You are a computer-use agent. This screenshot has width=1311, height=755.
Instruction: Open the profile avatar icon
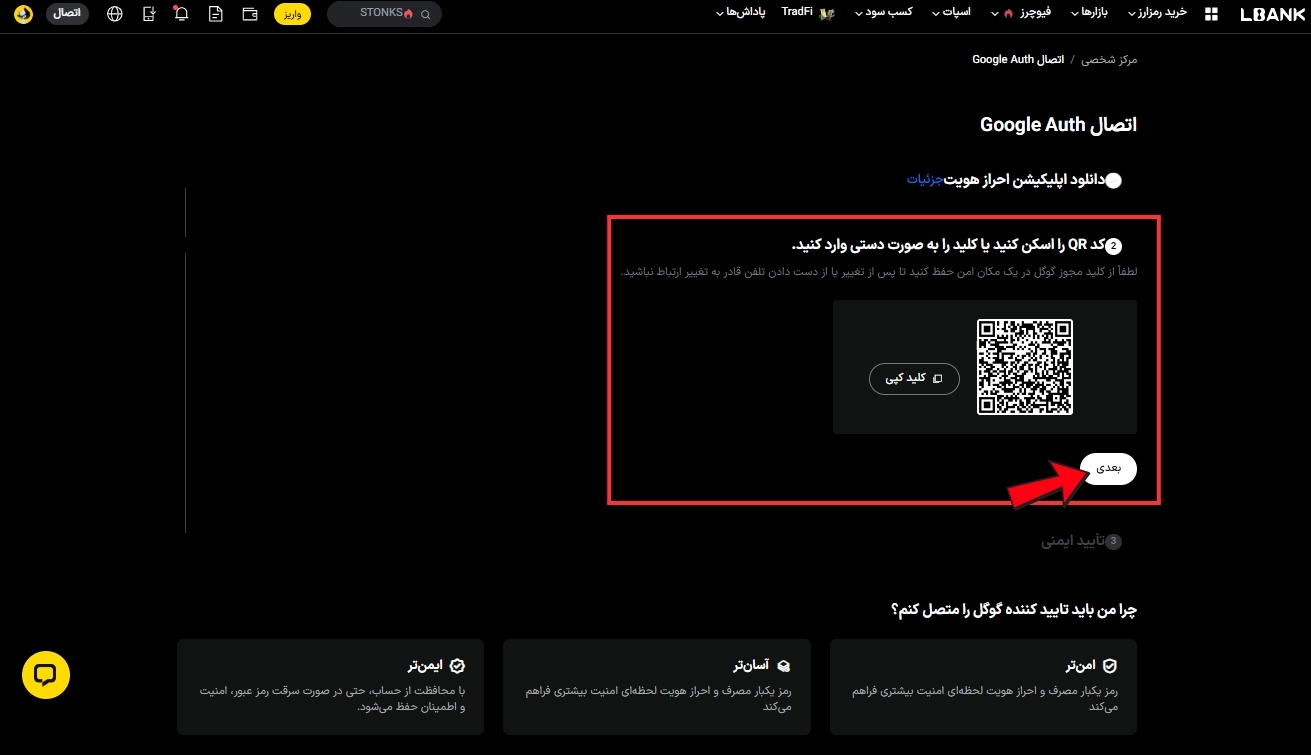[x=23, y=15]
